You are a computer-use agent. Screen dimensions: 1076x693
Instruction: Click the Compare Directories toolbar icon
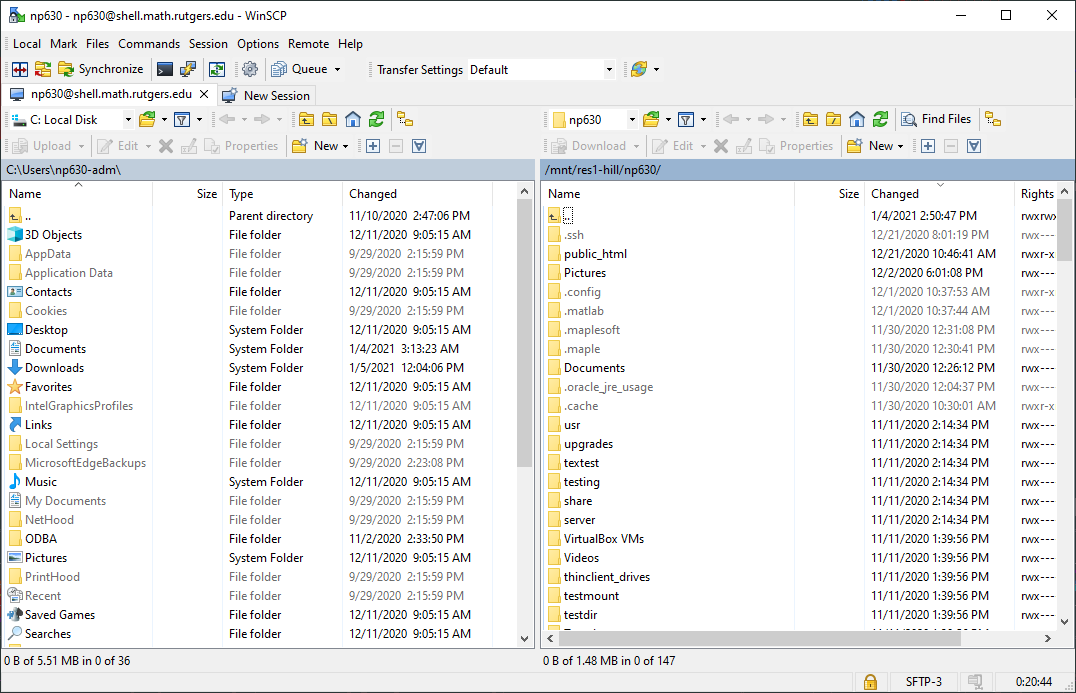click(x=43, y=69)
